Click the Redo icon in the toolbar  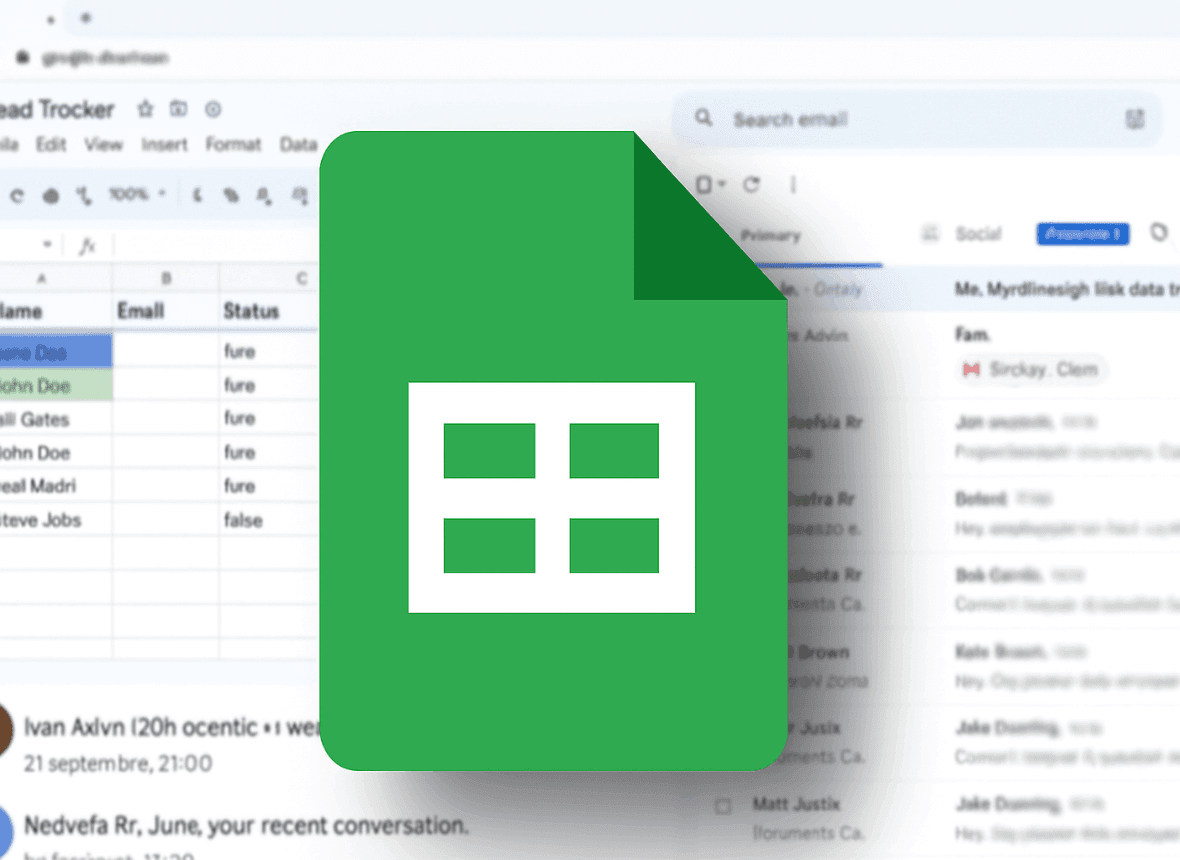coord(17,195)
